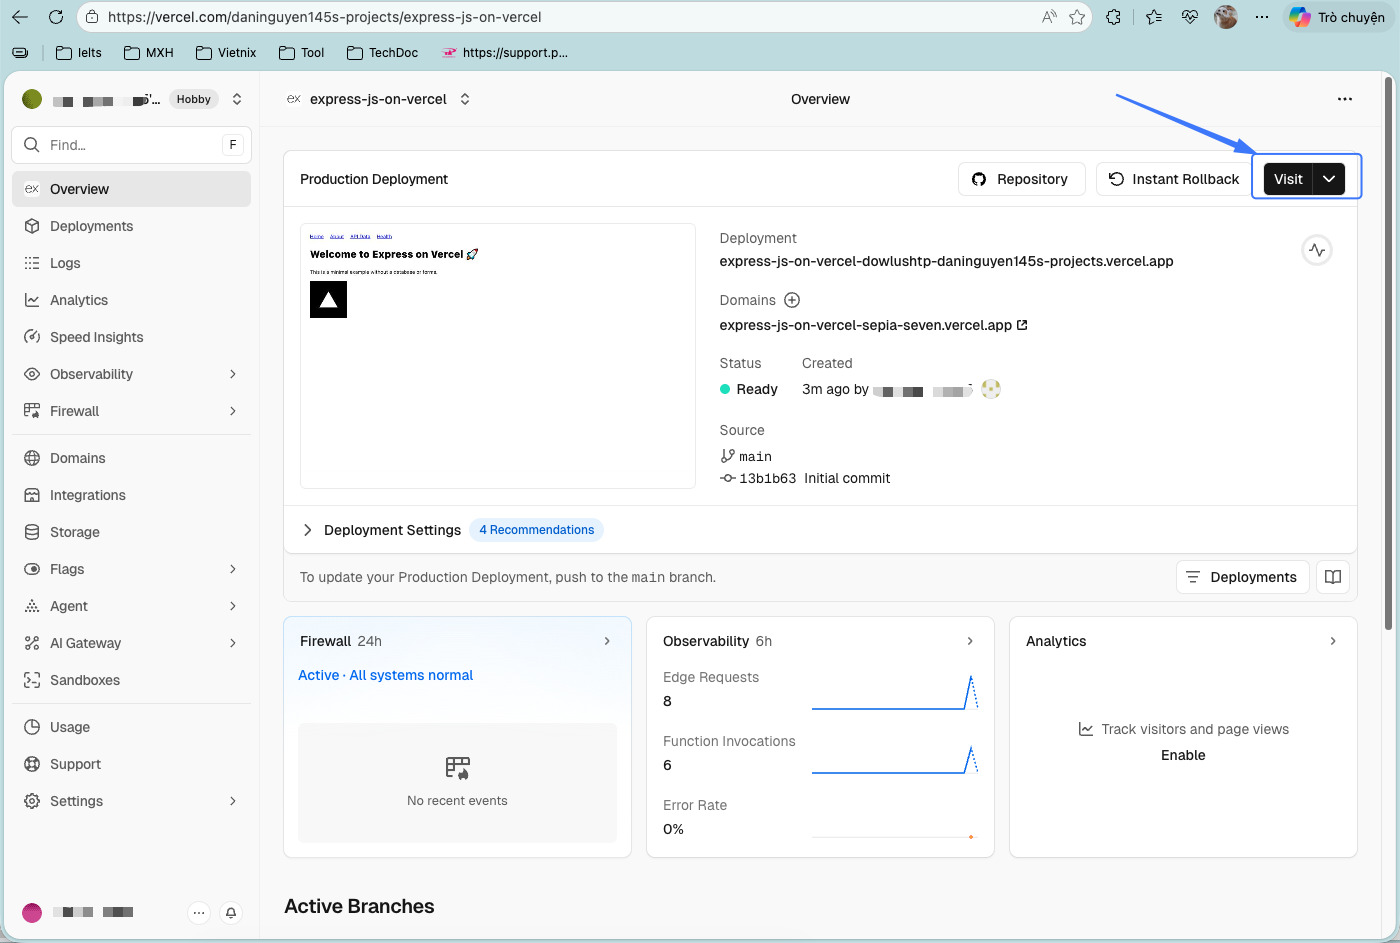Expand the Firewall sidebar submenu

(x=233, y=411)
